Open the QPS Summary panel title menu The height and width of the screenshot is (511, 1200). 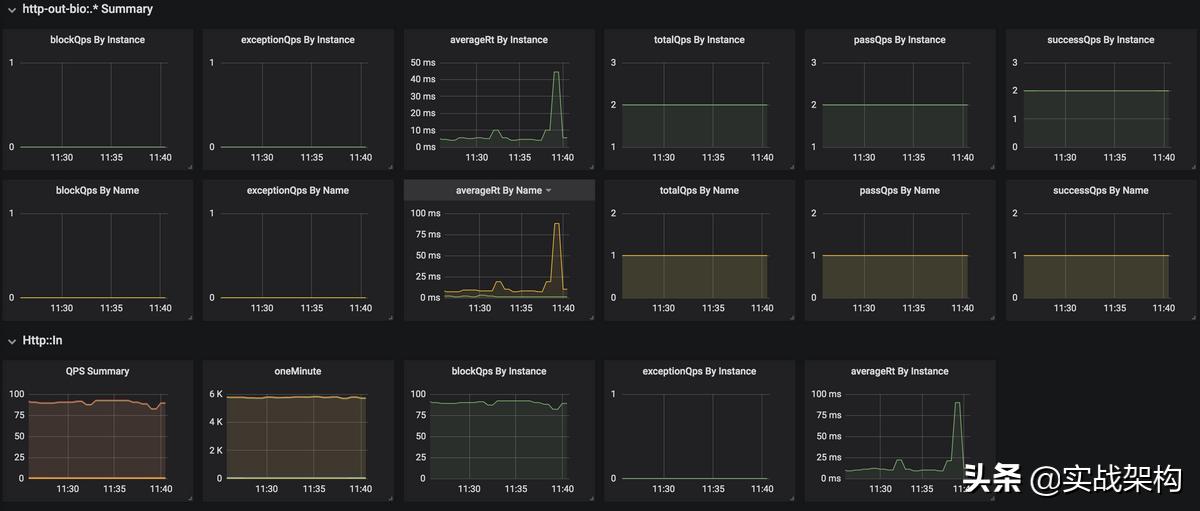coord(97,371)
